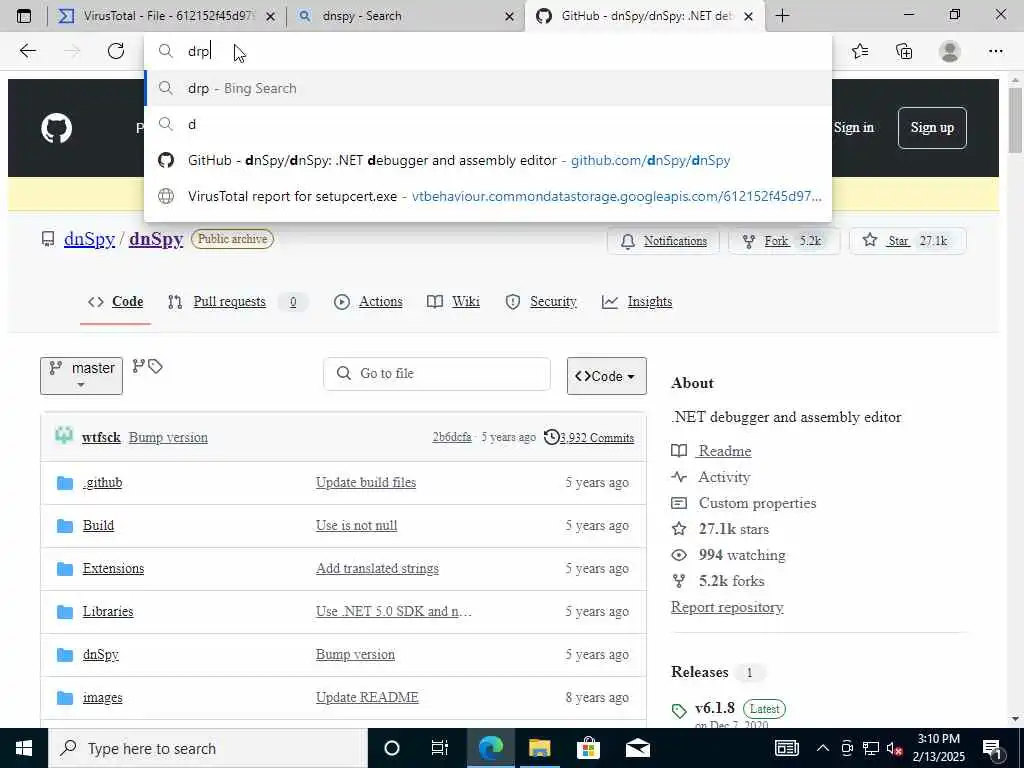Open the Libraries folder
This screenshot has width=1024, height=768.
(108, 612)
